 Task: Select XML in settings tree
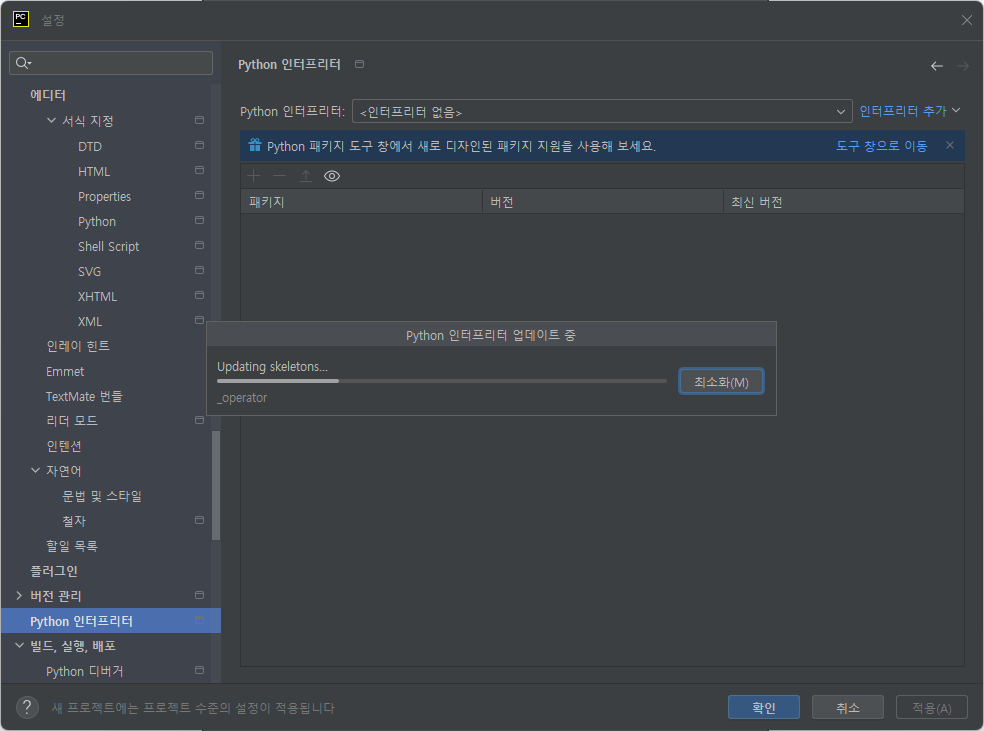coord(90,321)
